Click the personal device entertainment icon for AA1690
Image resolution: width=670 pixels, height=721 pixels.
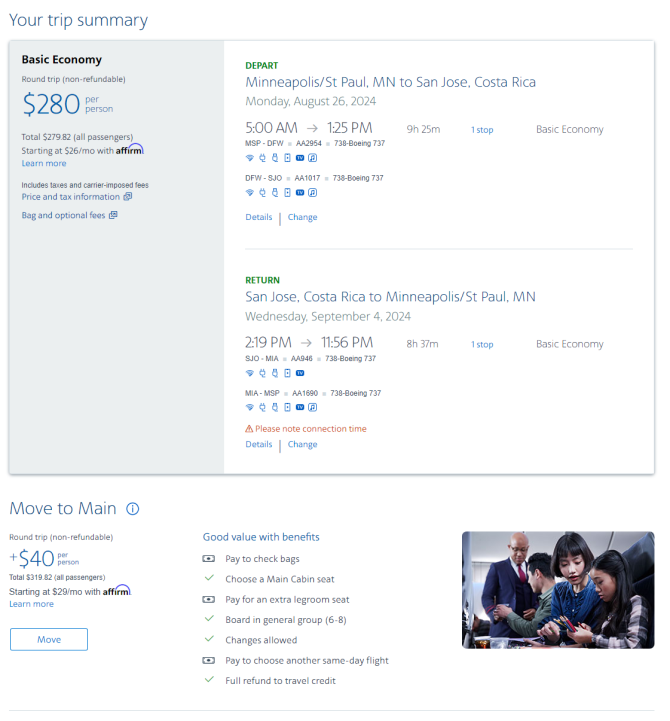[287, 407]
